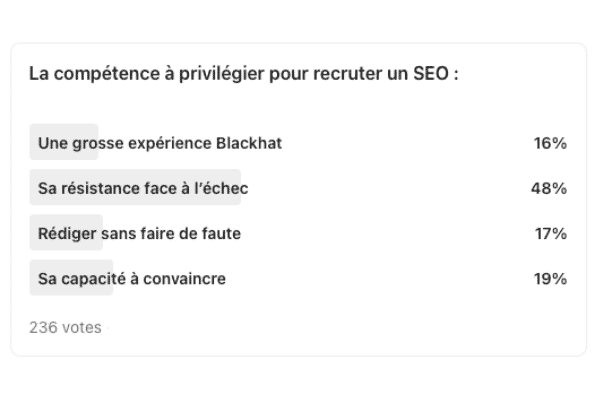Click the gray progress bar behind 'Une grosse'

click(x=64, y=142)
